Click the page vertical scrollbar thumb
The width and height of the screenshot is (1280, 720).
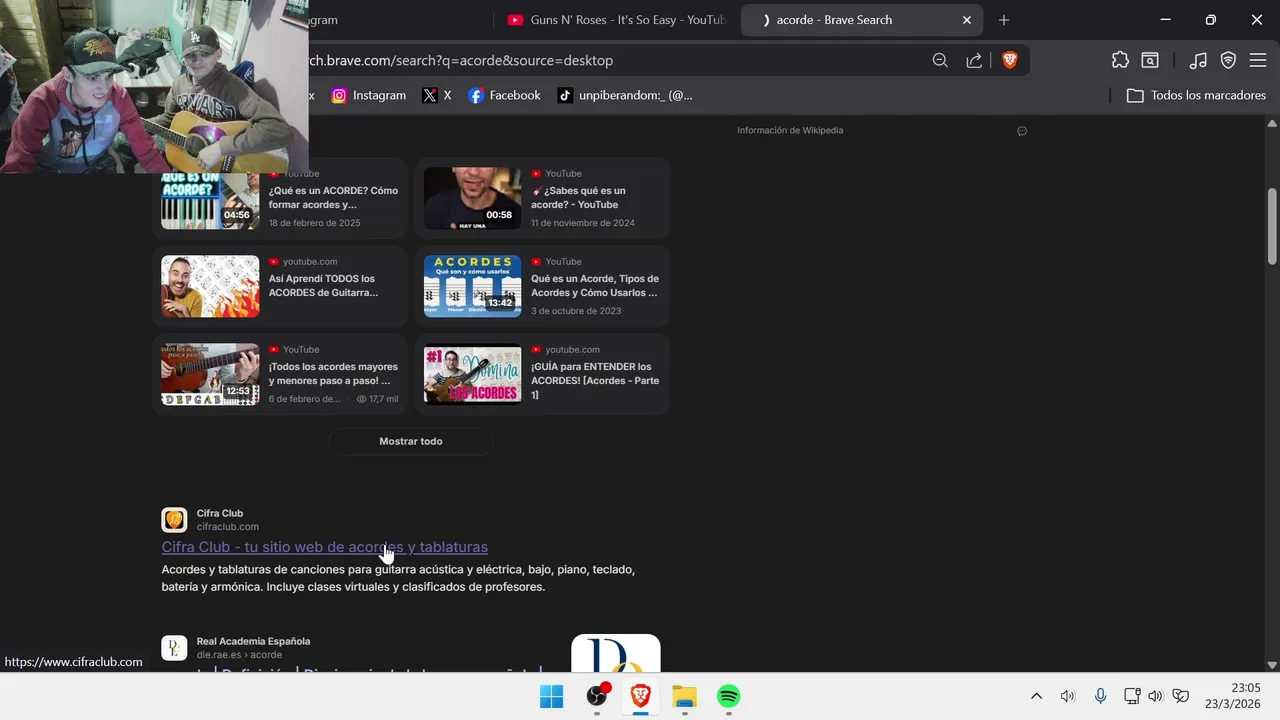(1272, 226)
